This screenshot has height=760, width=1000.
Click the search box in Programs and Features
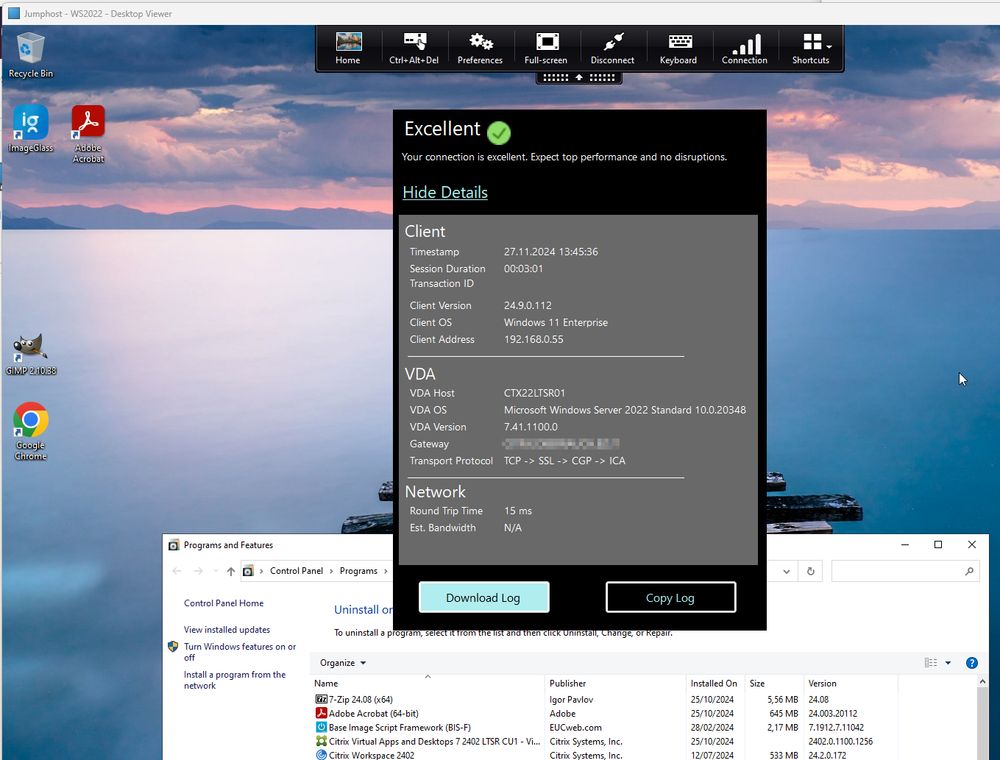906,571
